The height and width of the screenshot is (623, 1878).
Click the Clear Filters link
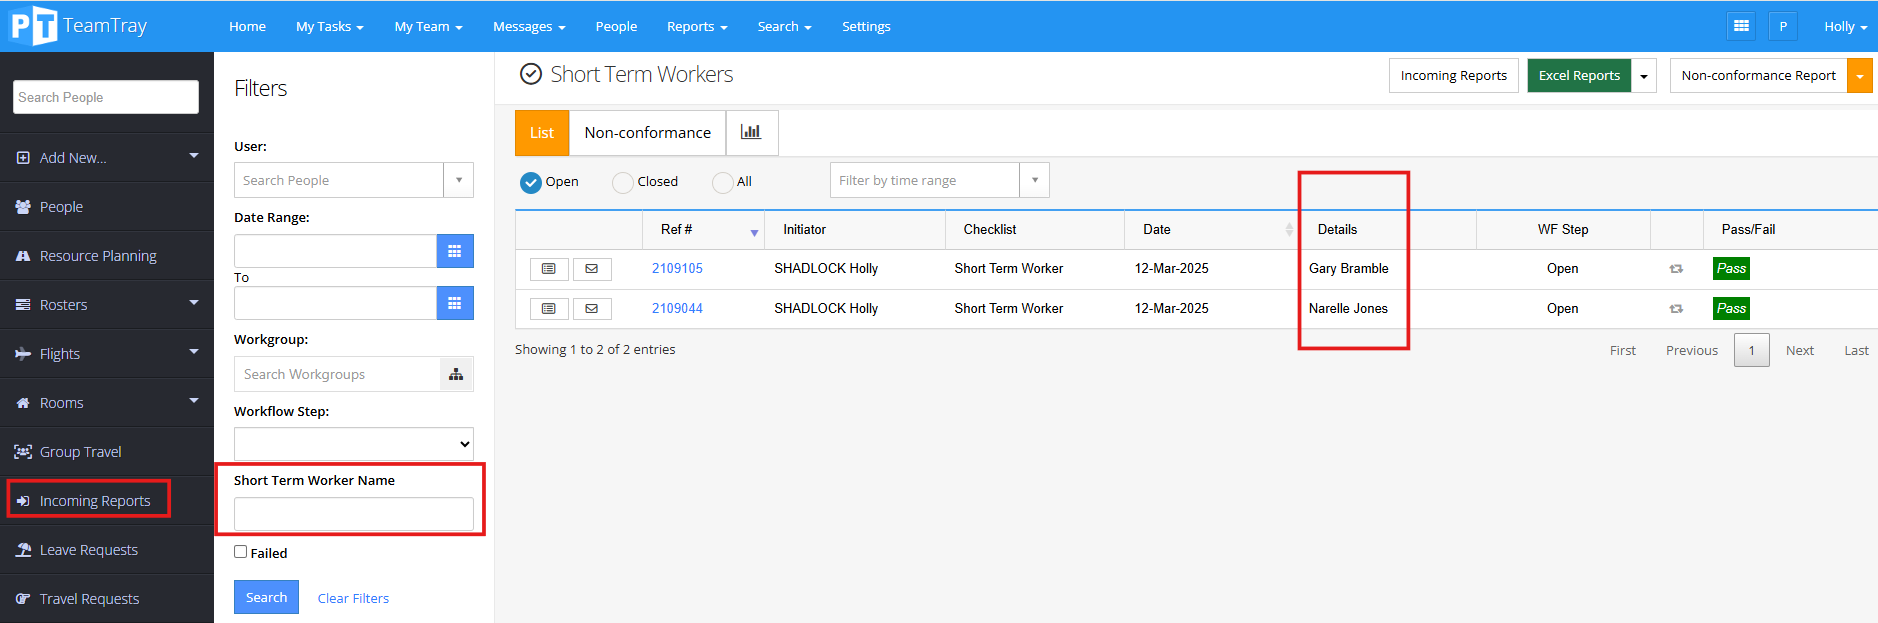click(x=353, y=598)
